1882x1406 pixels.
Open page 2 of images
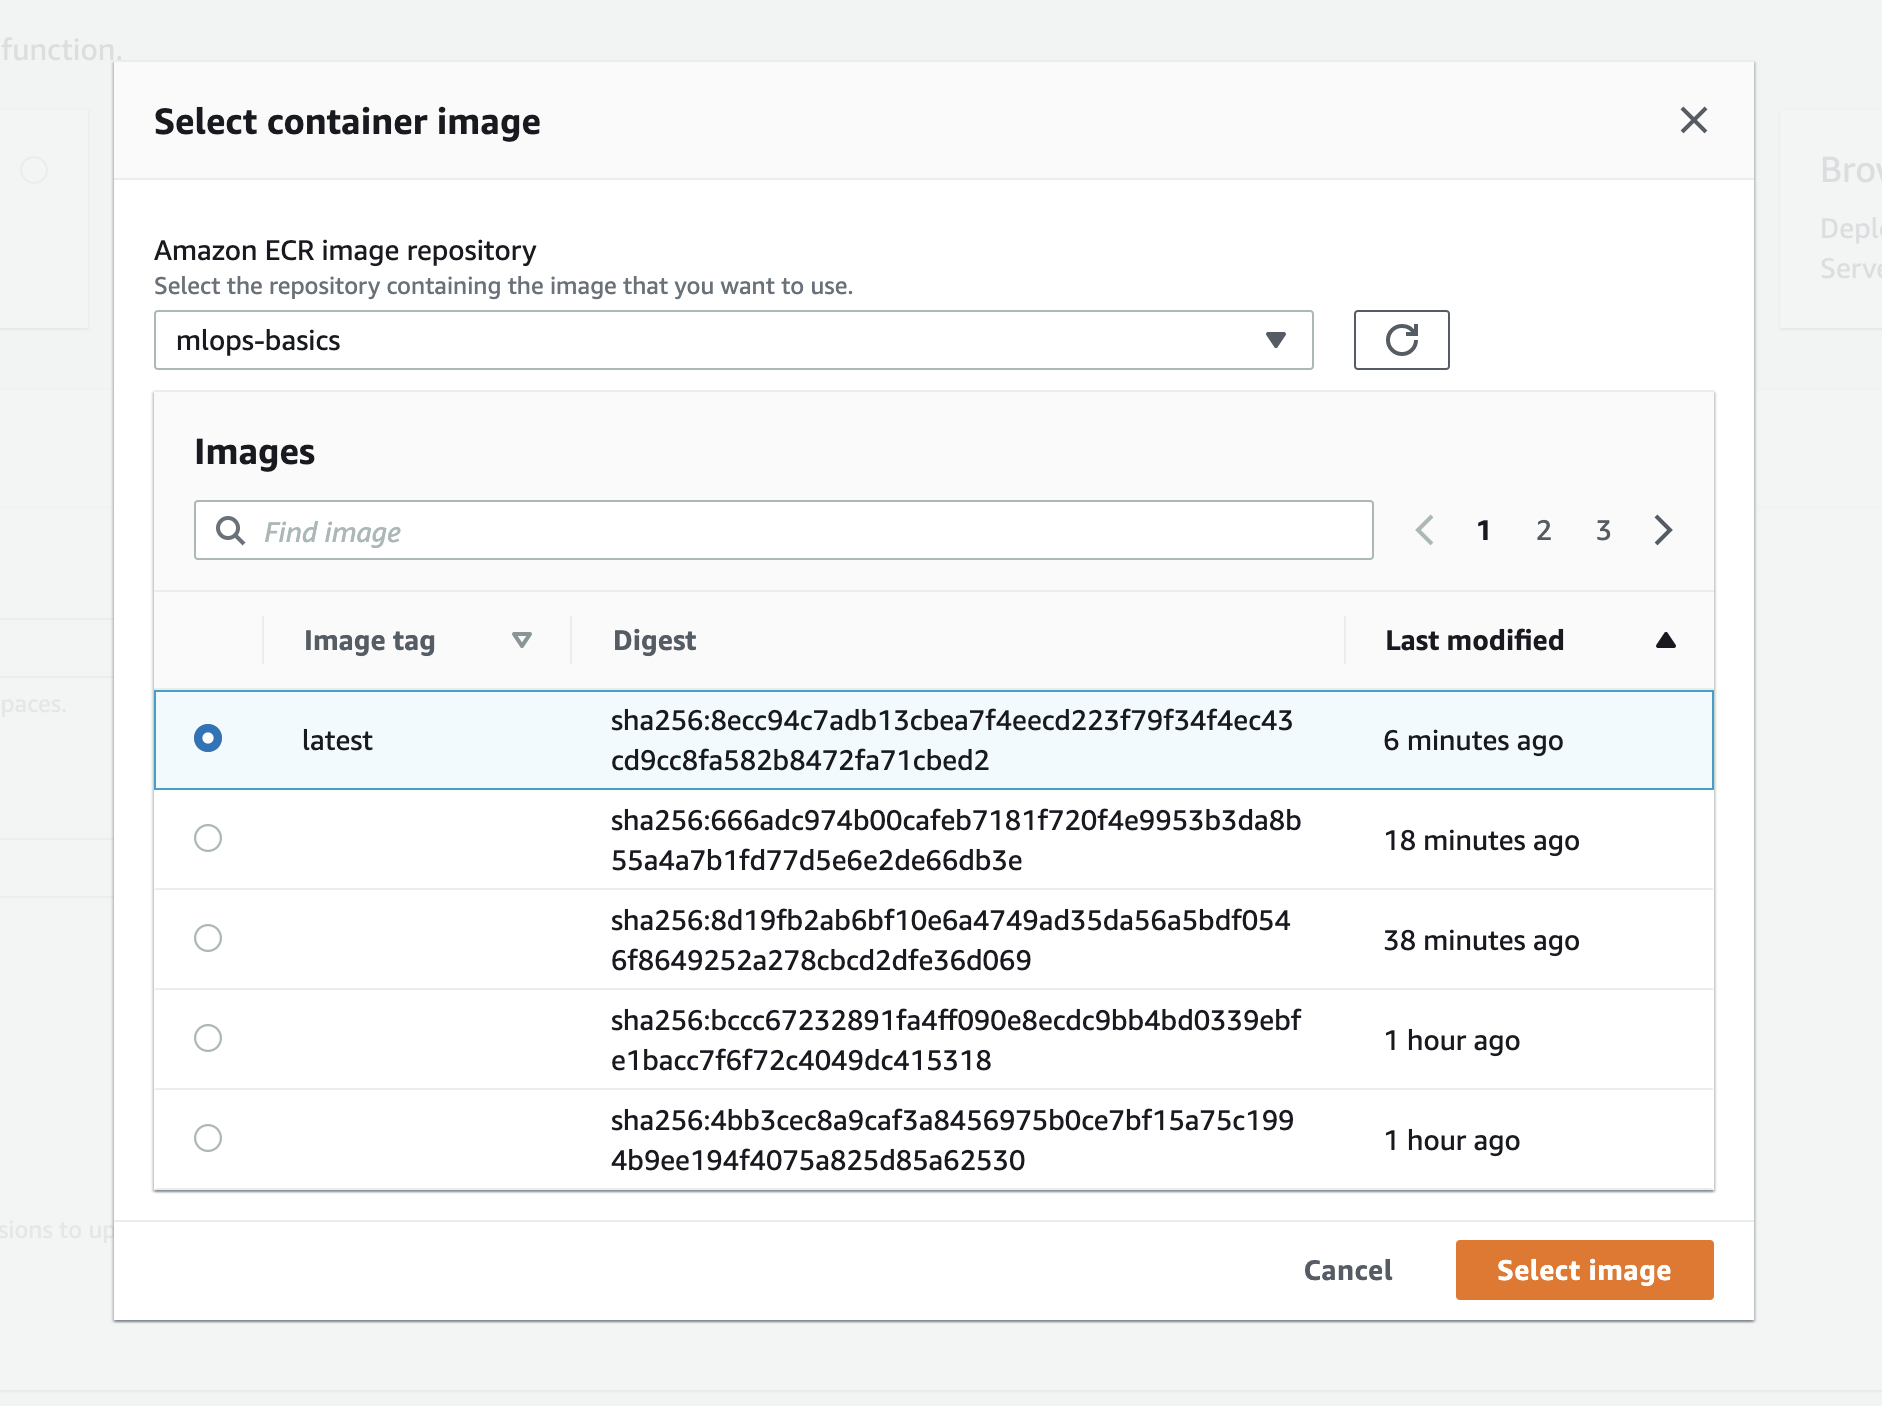(x=1544, y=530)
